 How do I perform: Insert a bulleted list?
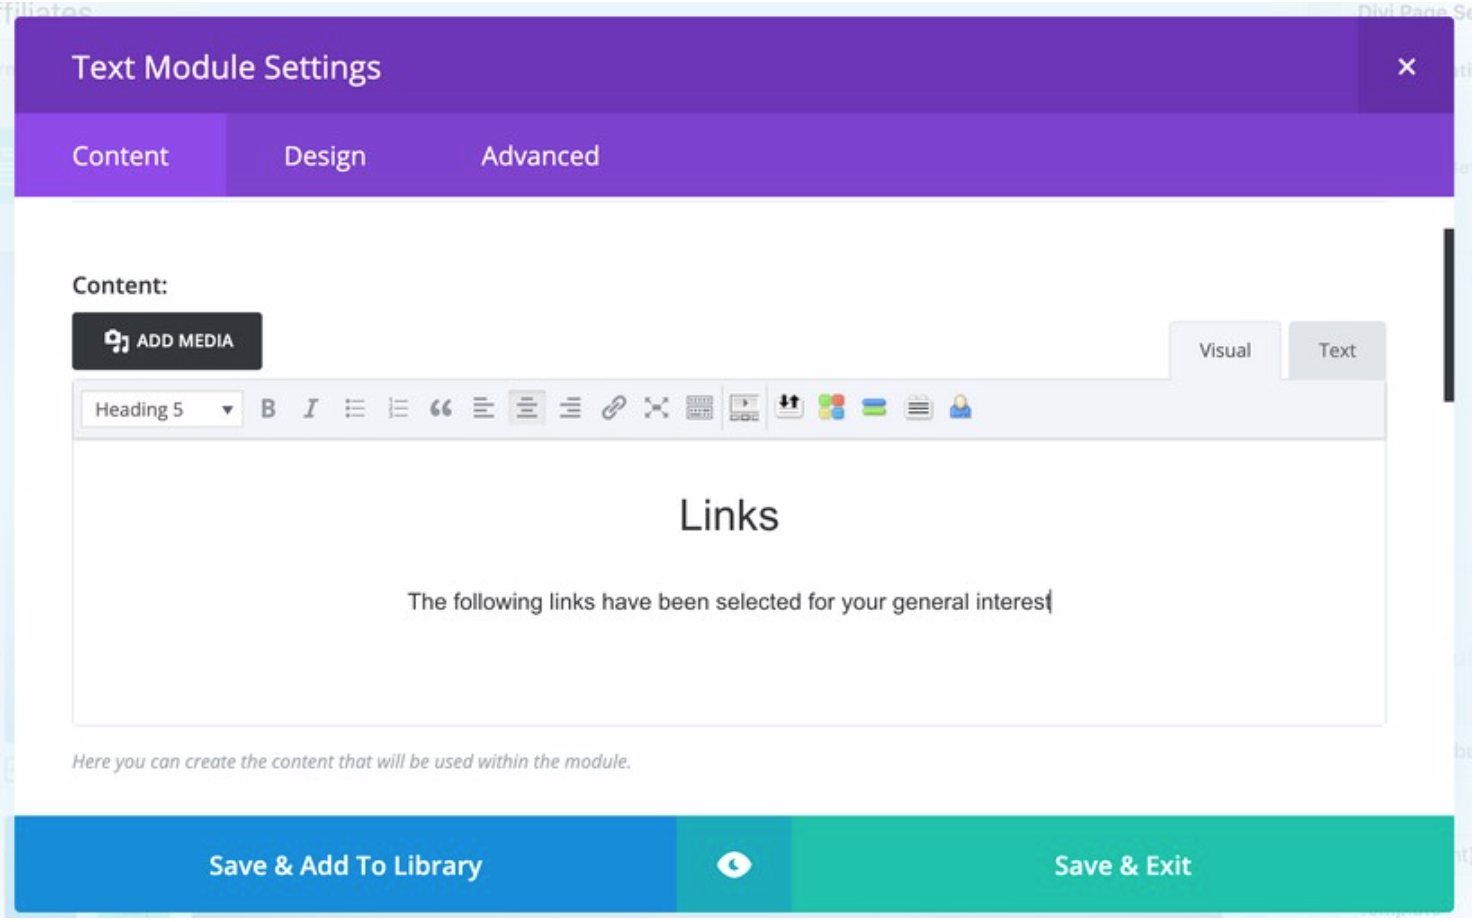point(354,408)
